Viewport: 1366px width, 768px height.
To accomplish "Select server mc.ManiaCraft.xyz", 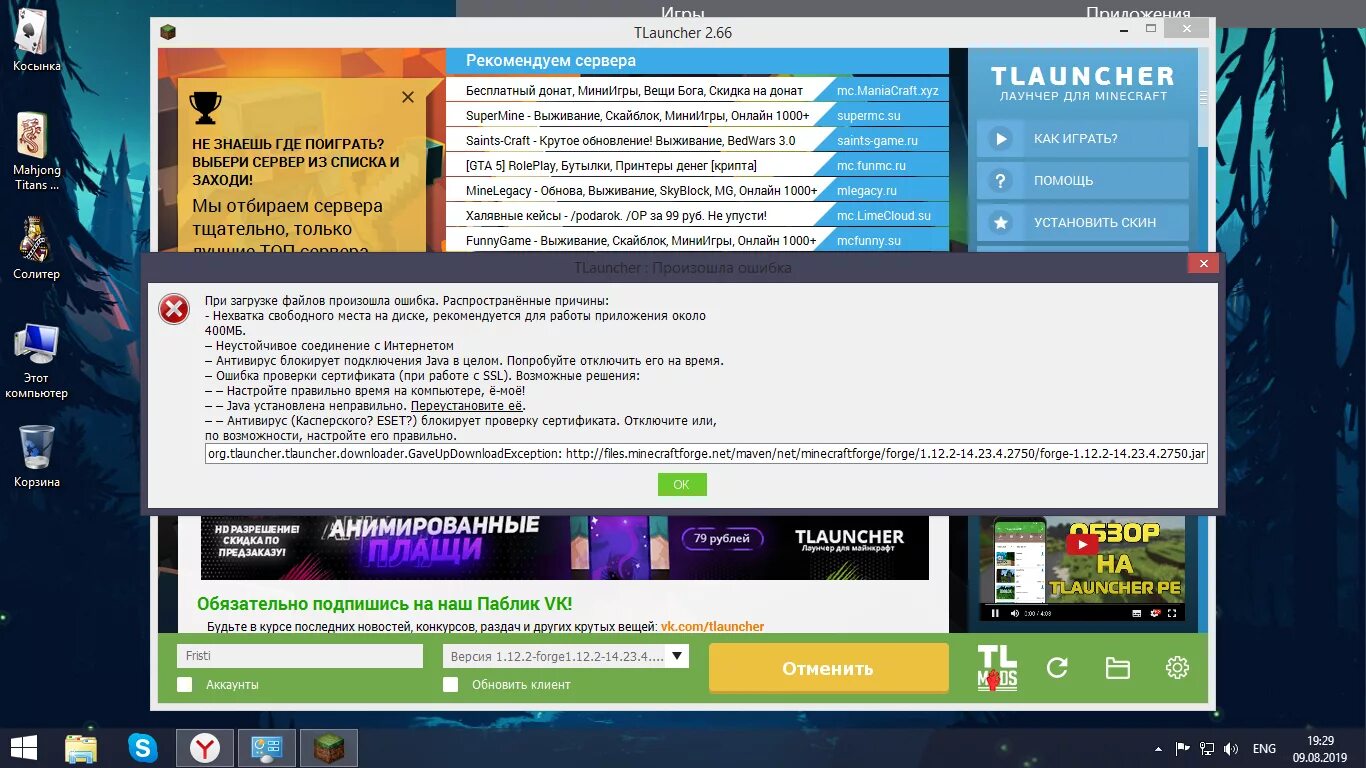I will tap(888, 90).
